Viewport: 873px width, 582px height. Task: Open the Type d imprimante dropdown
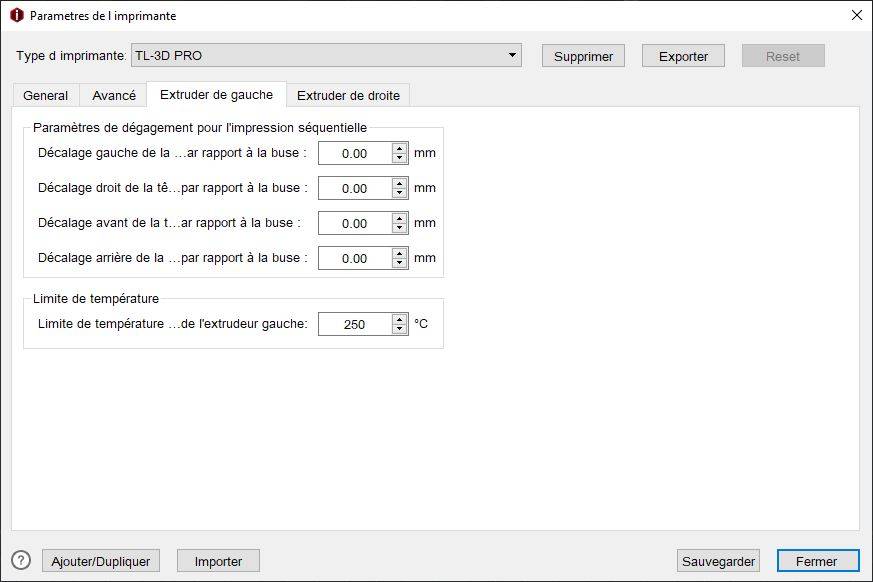coord(326,56)
